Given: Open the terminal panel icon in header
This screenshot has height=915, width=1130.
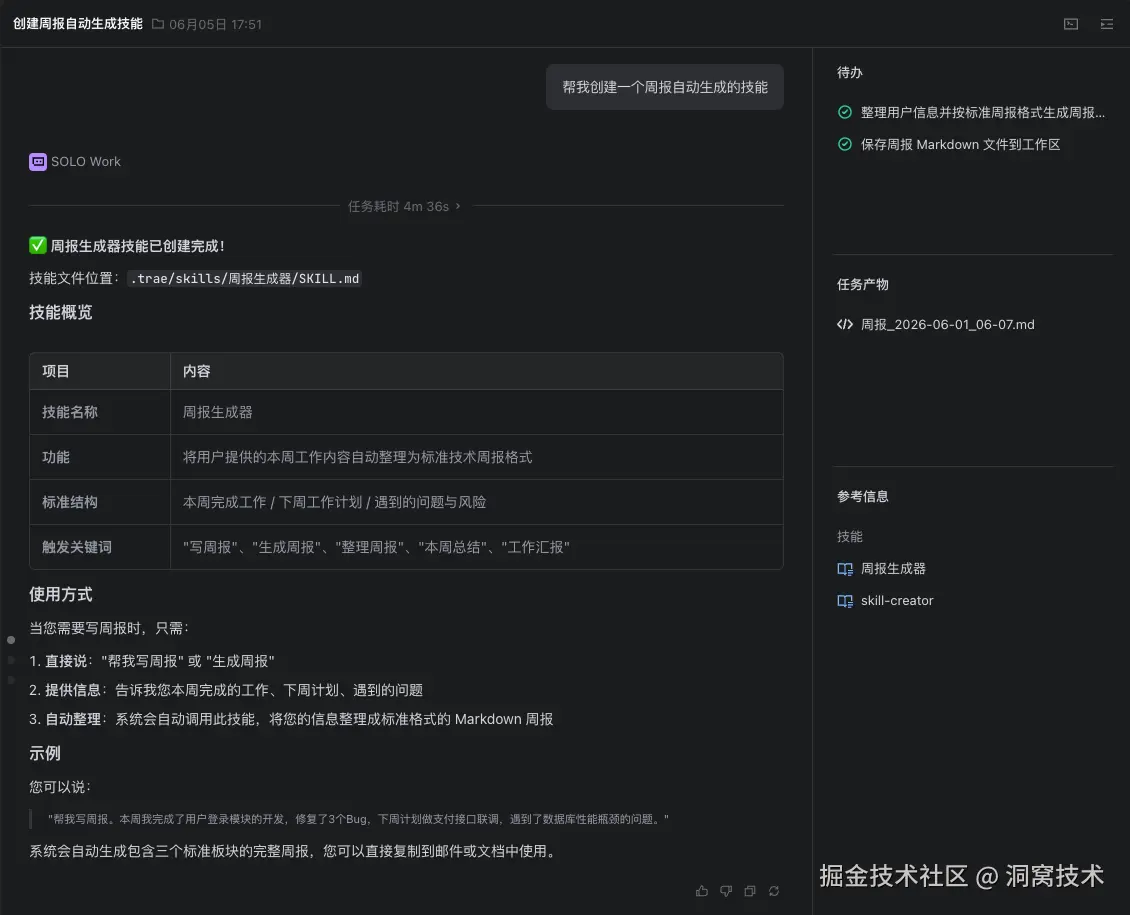Looking at the screenshot, I should pyautogui.click(x=1071, y=24).
